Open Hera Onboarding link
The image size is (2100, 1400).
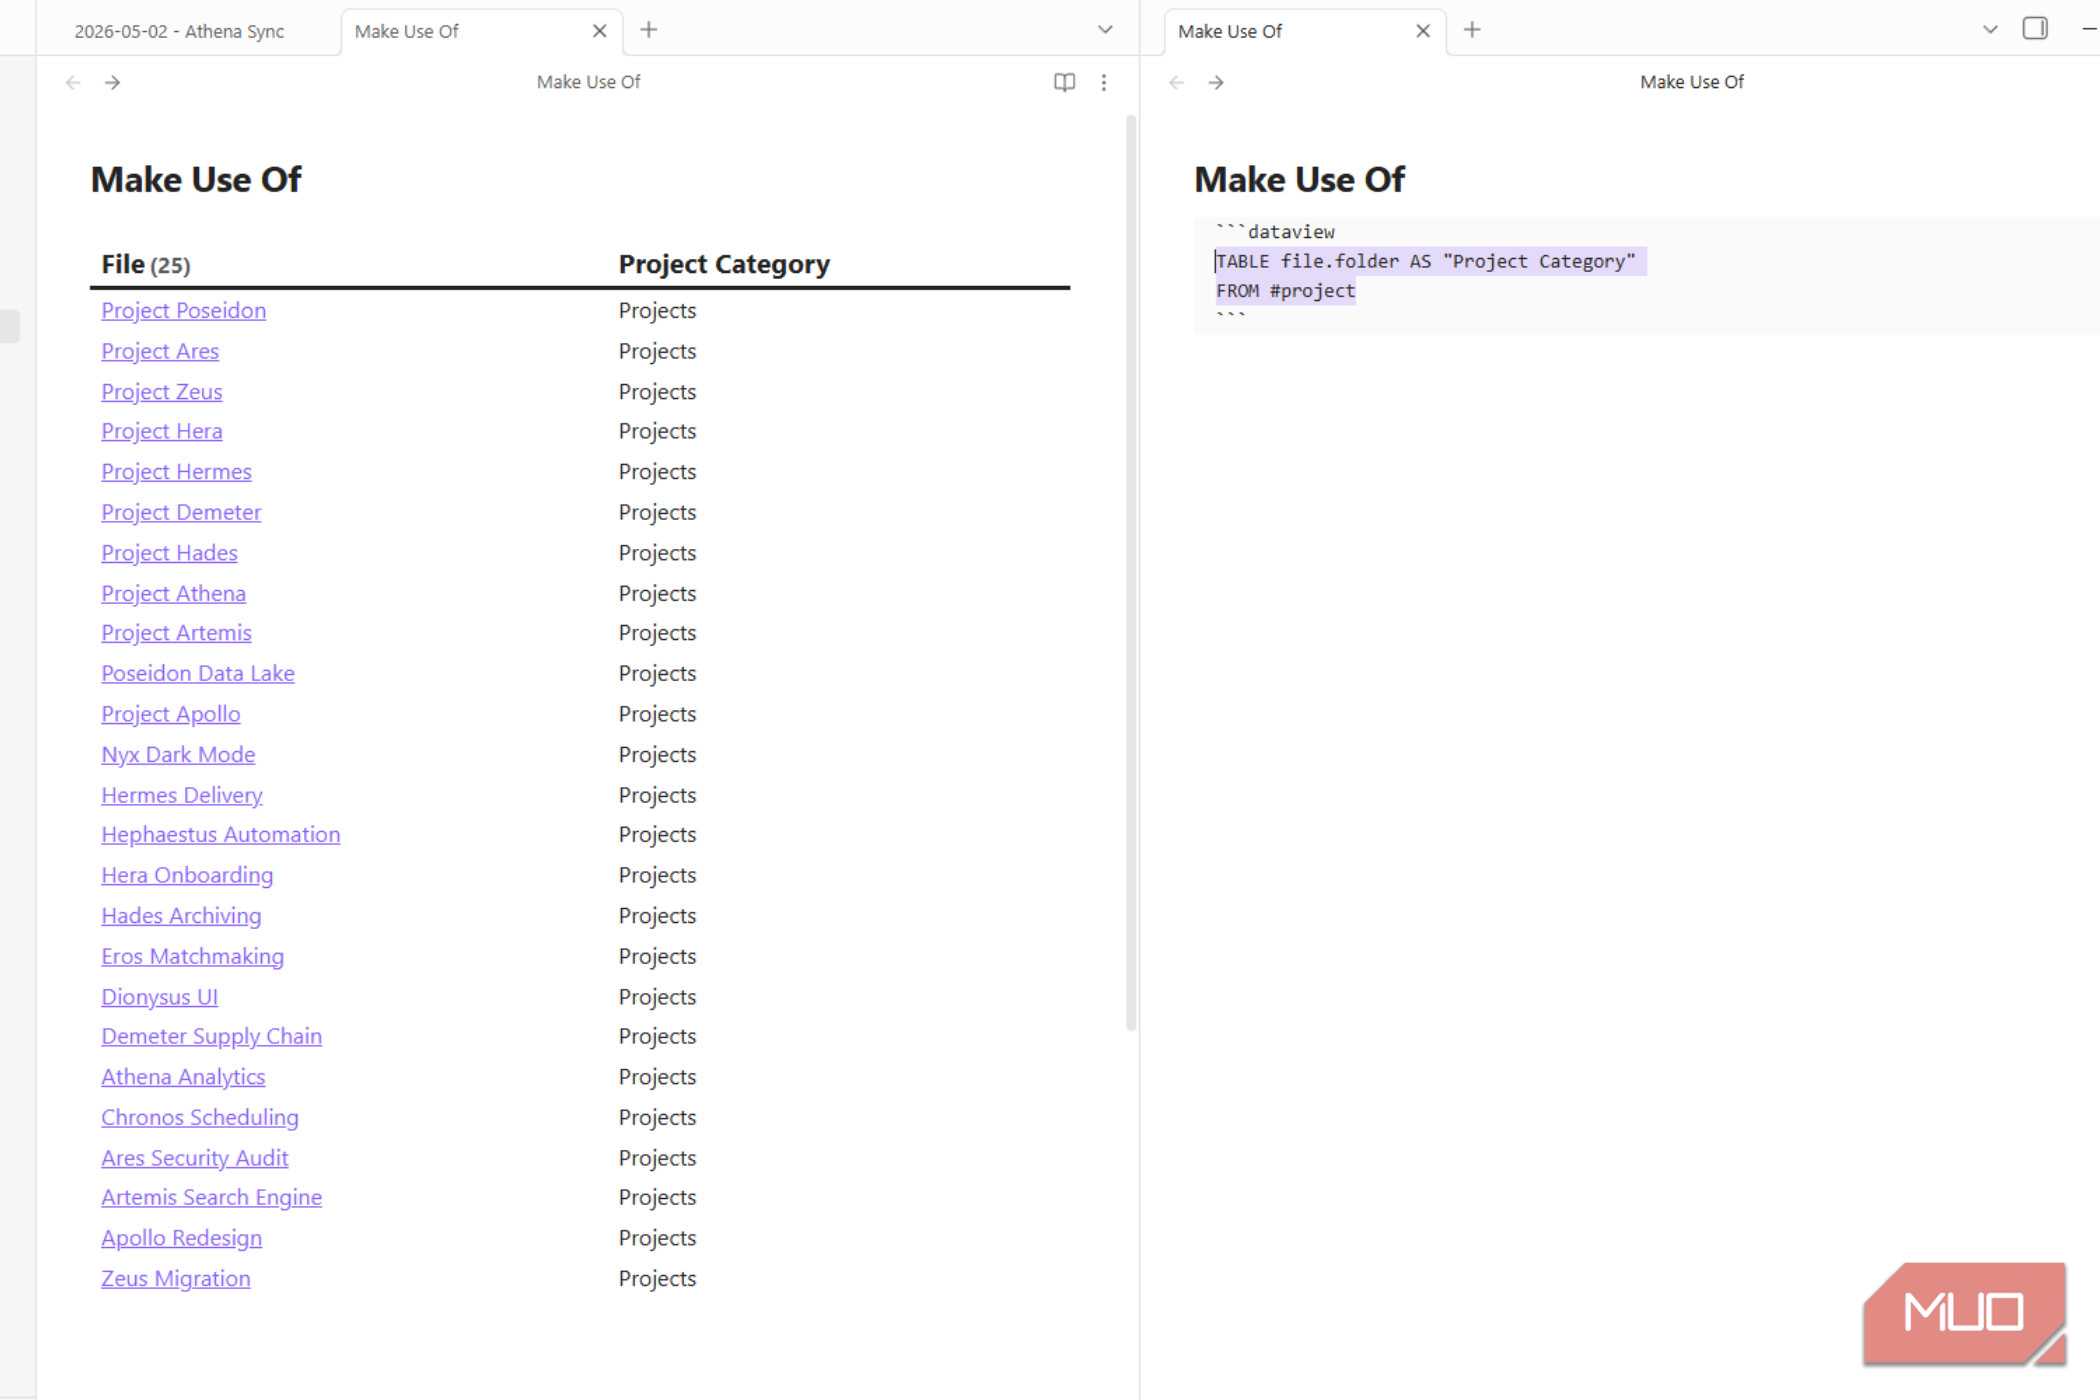coord(187,875)
